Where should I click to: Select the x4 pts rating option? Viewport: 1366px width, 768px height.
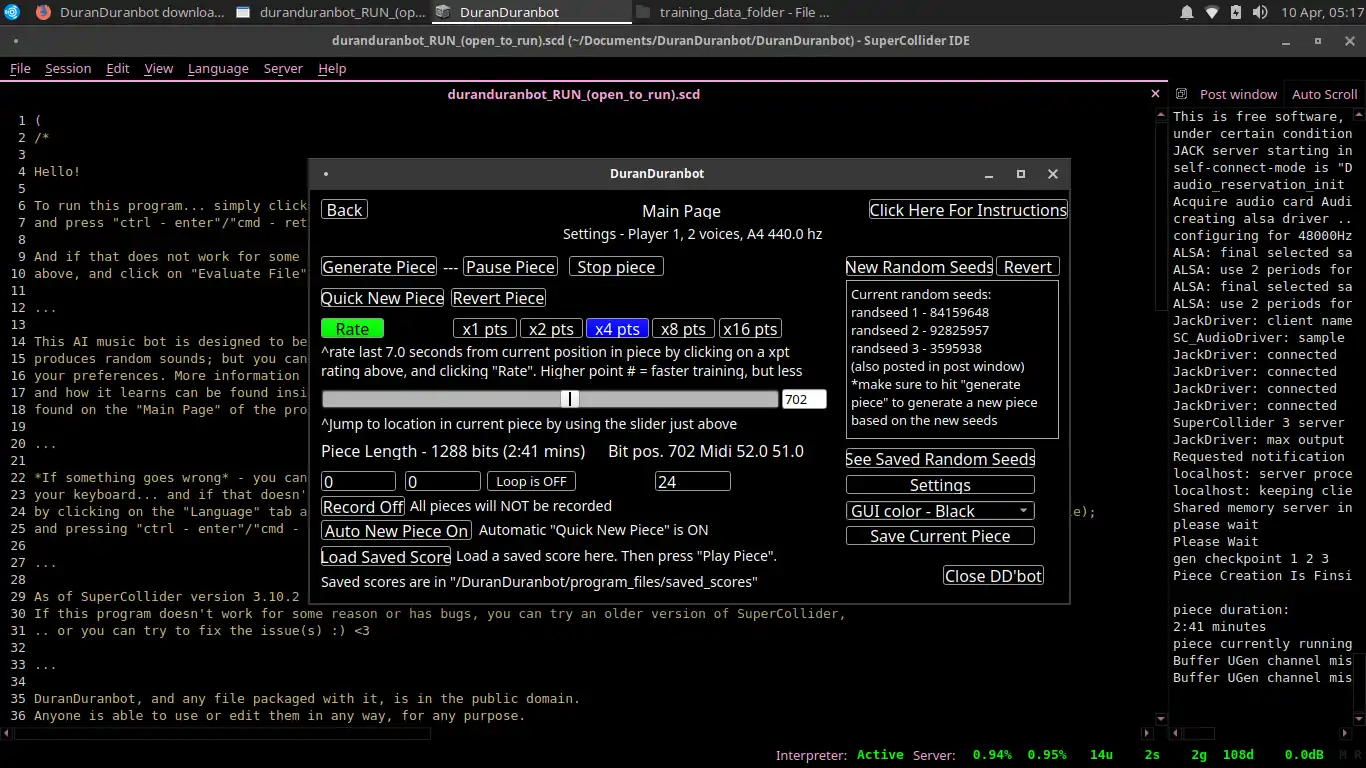pyautogui.click(x=617, y=329)
